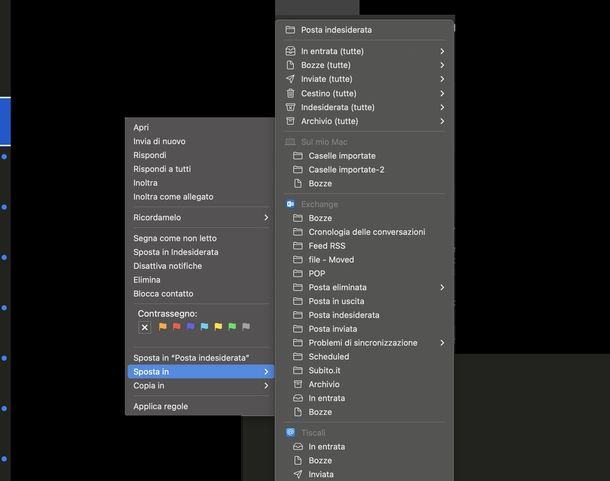Click the document icon for Bozze (tutte)

(x=290, y=65)
